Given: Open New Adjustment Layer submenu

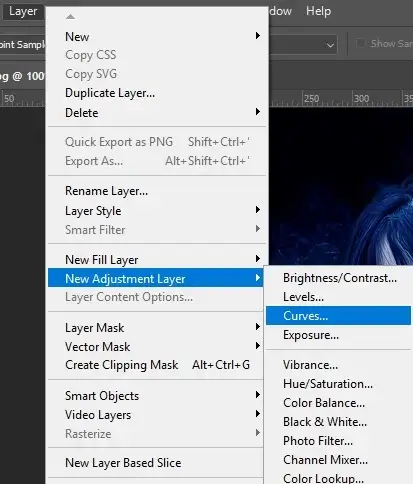Looking at the screenshot, I should coord(156,278).
